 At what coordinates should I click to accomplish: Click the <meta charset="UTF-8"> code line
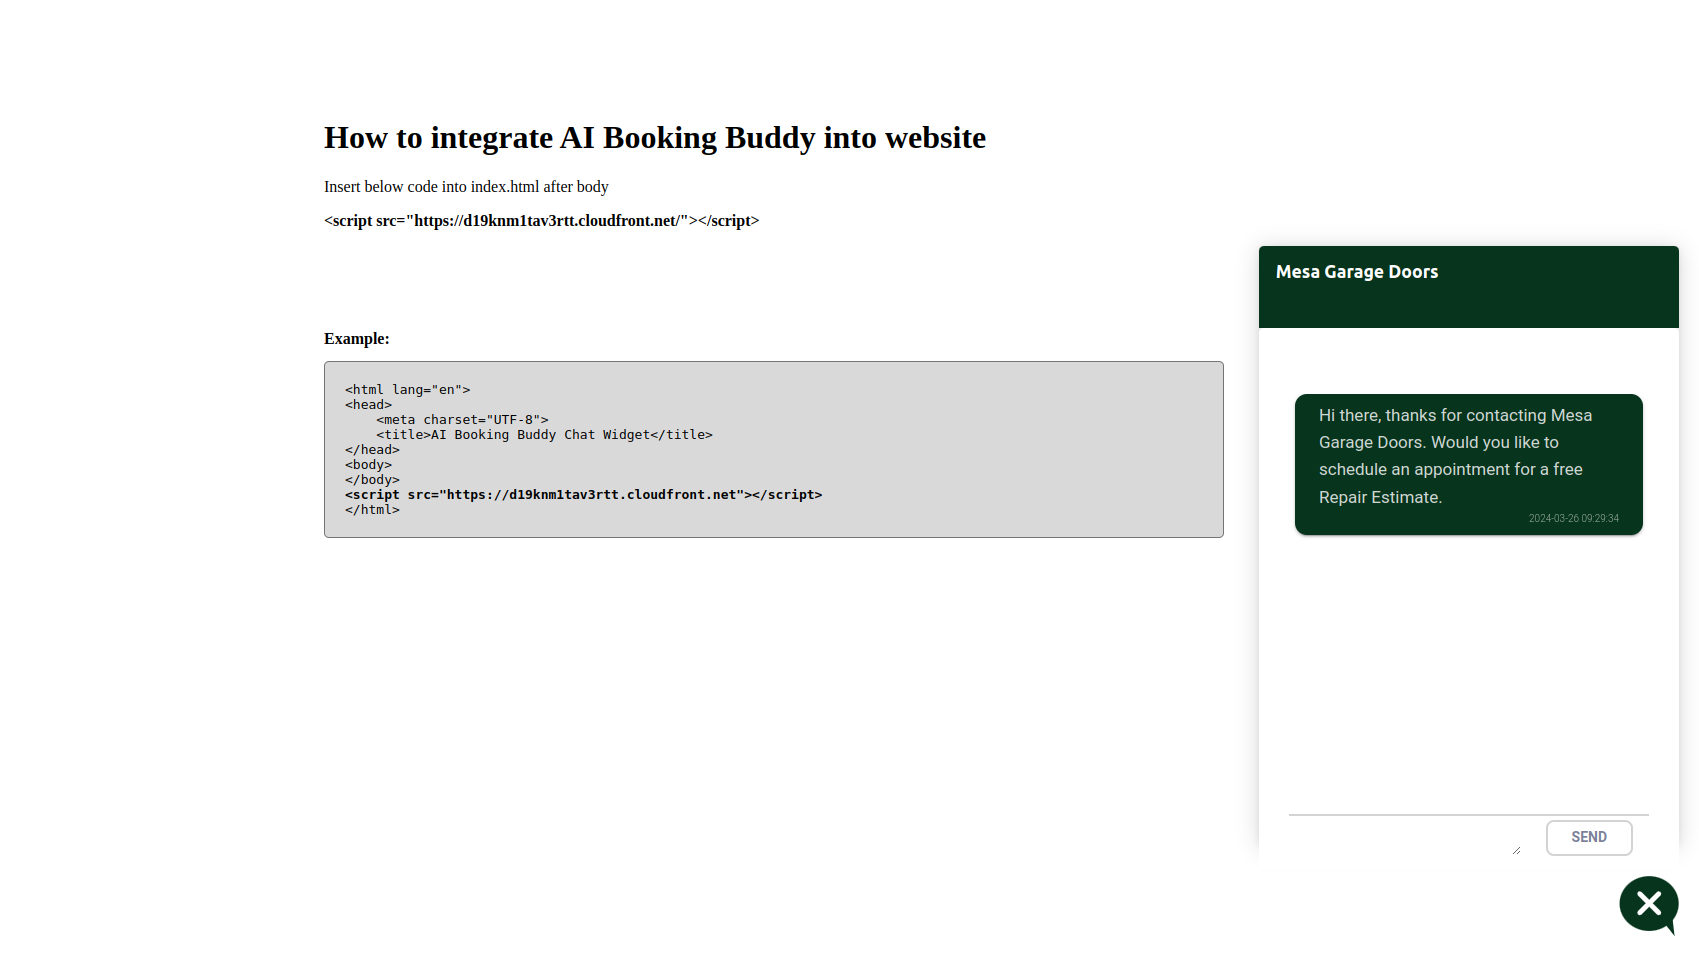point(462,420)
